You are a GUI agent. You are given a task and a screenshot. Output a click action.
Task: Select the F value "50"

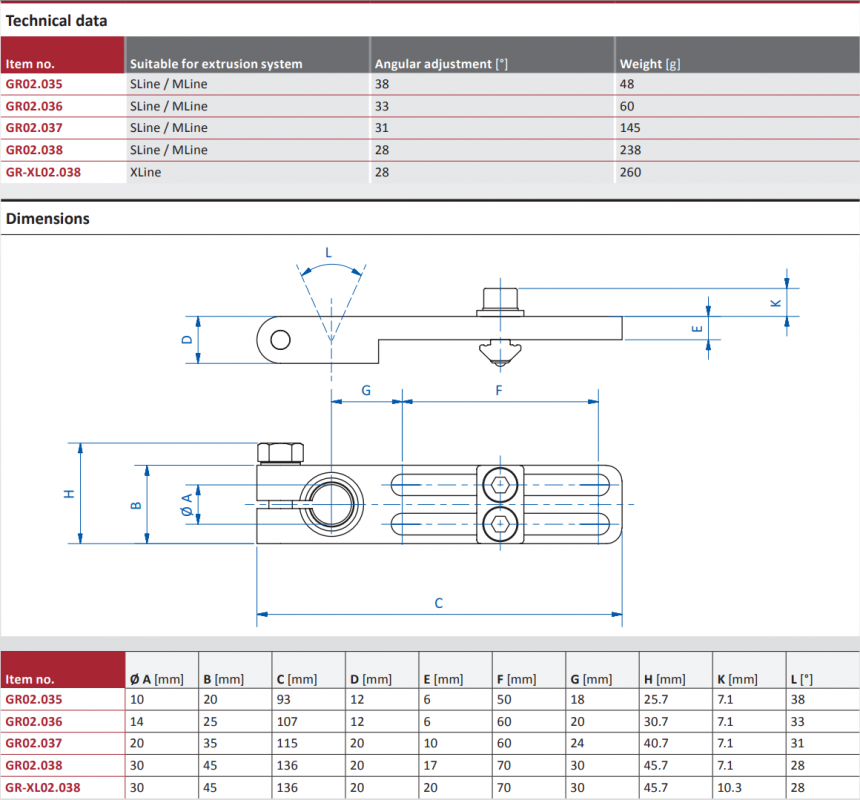pos(504,700)
